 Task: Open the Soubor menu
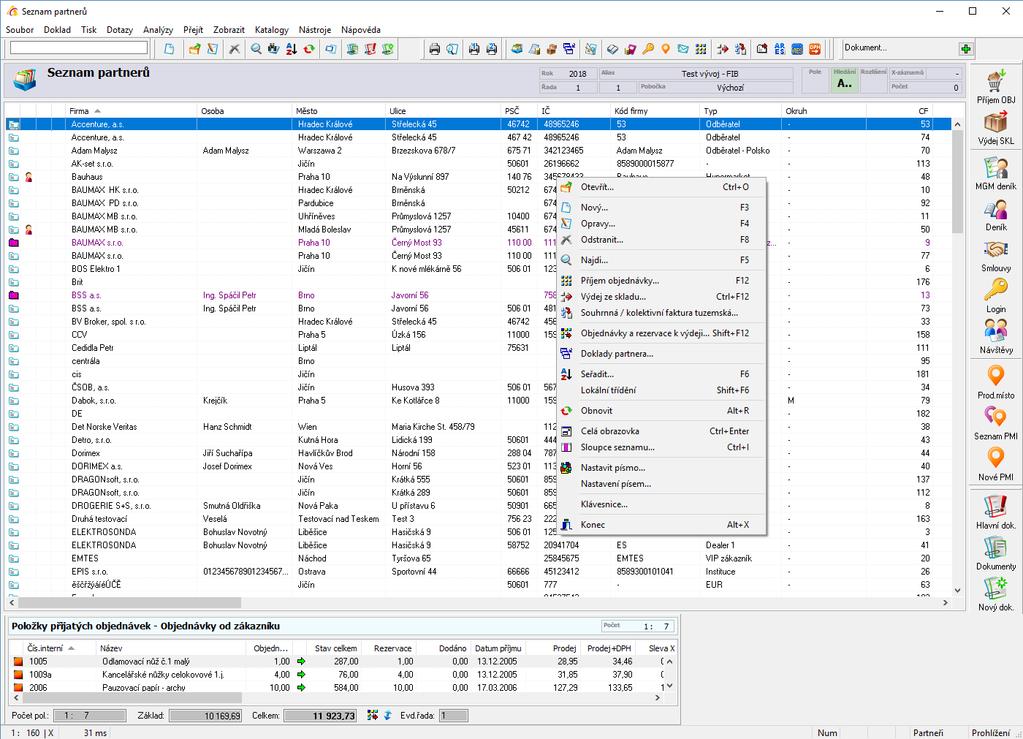click(20, 29)
